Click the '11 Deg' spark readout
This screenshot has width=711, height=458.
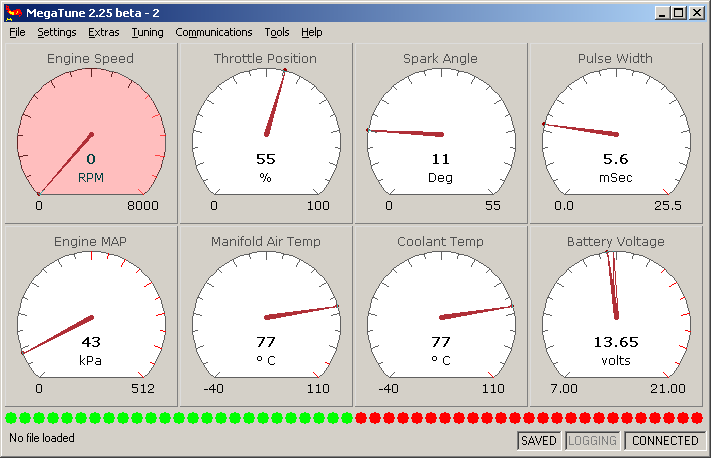pyautogui.click(x=441, y=168)
